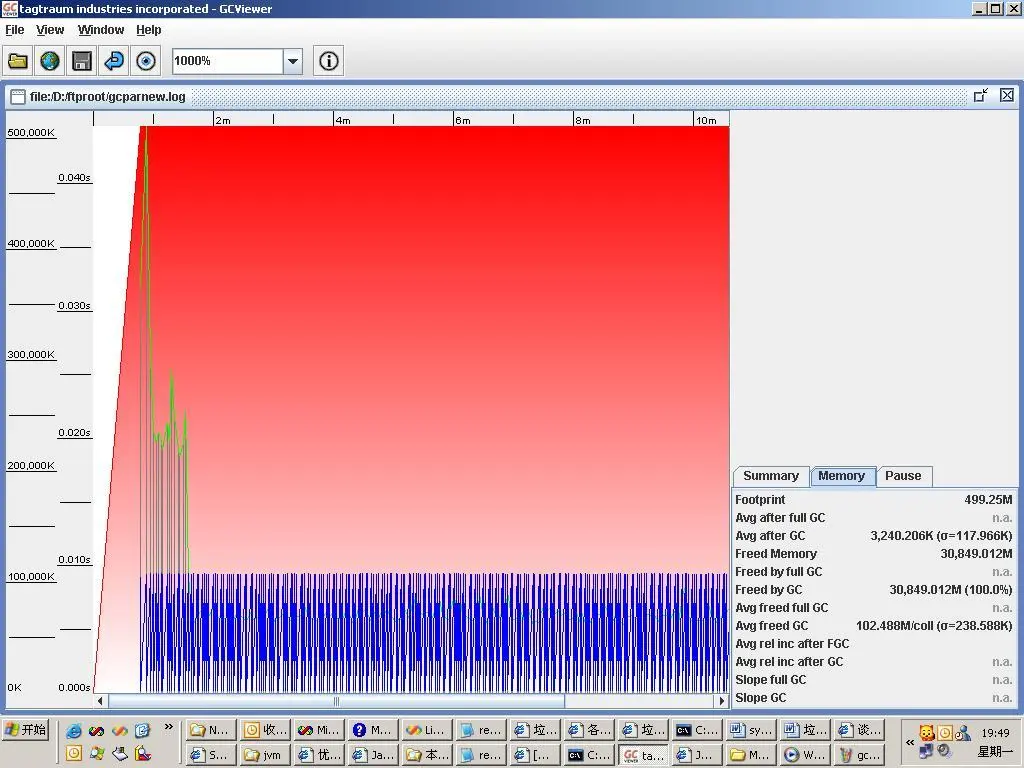Open the zoom percentage dropdown arrow

(x=293, y=61)
